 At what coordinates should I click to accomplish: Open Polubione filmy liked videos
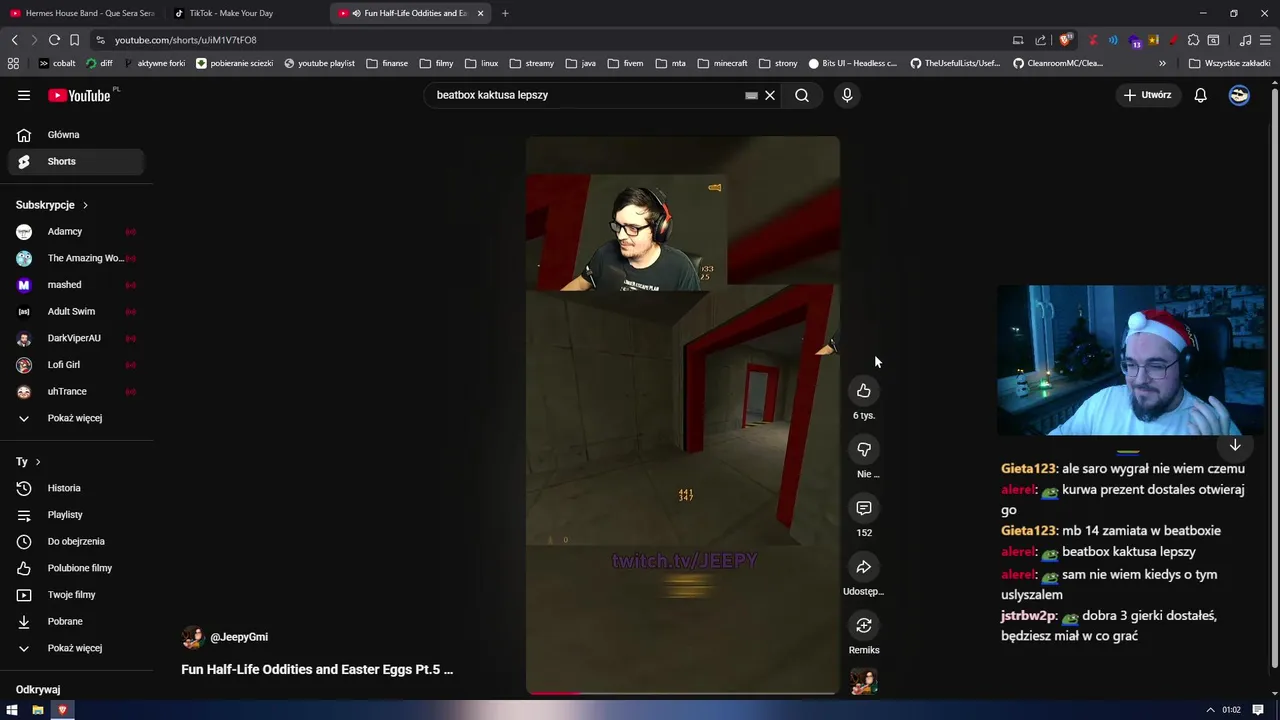point(75,568)
